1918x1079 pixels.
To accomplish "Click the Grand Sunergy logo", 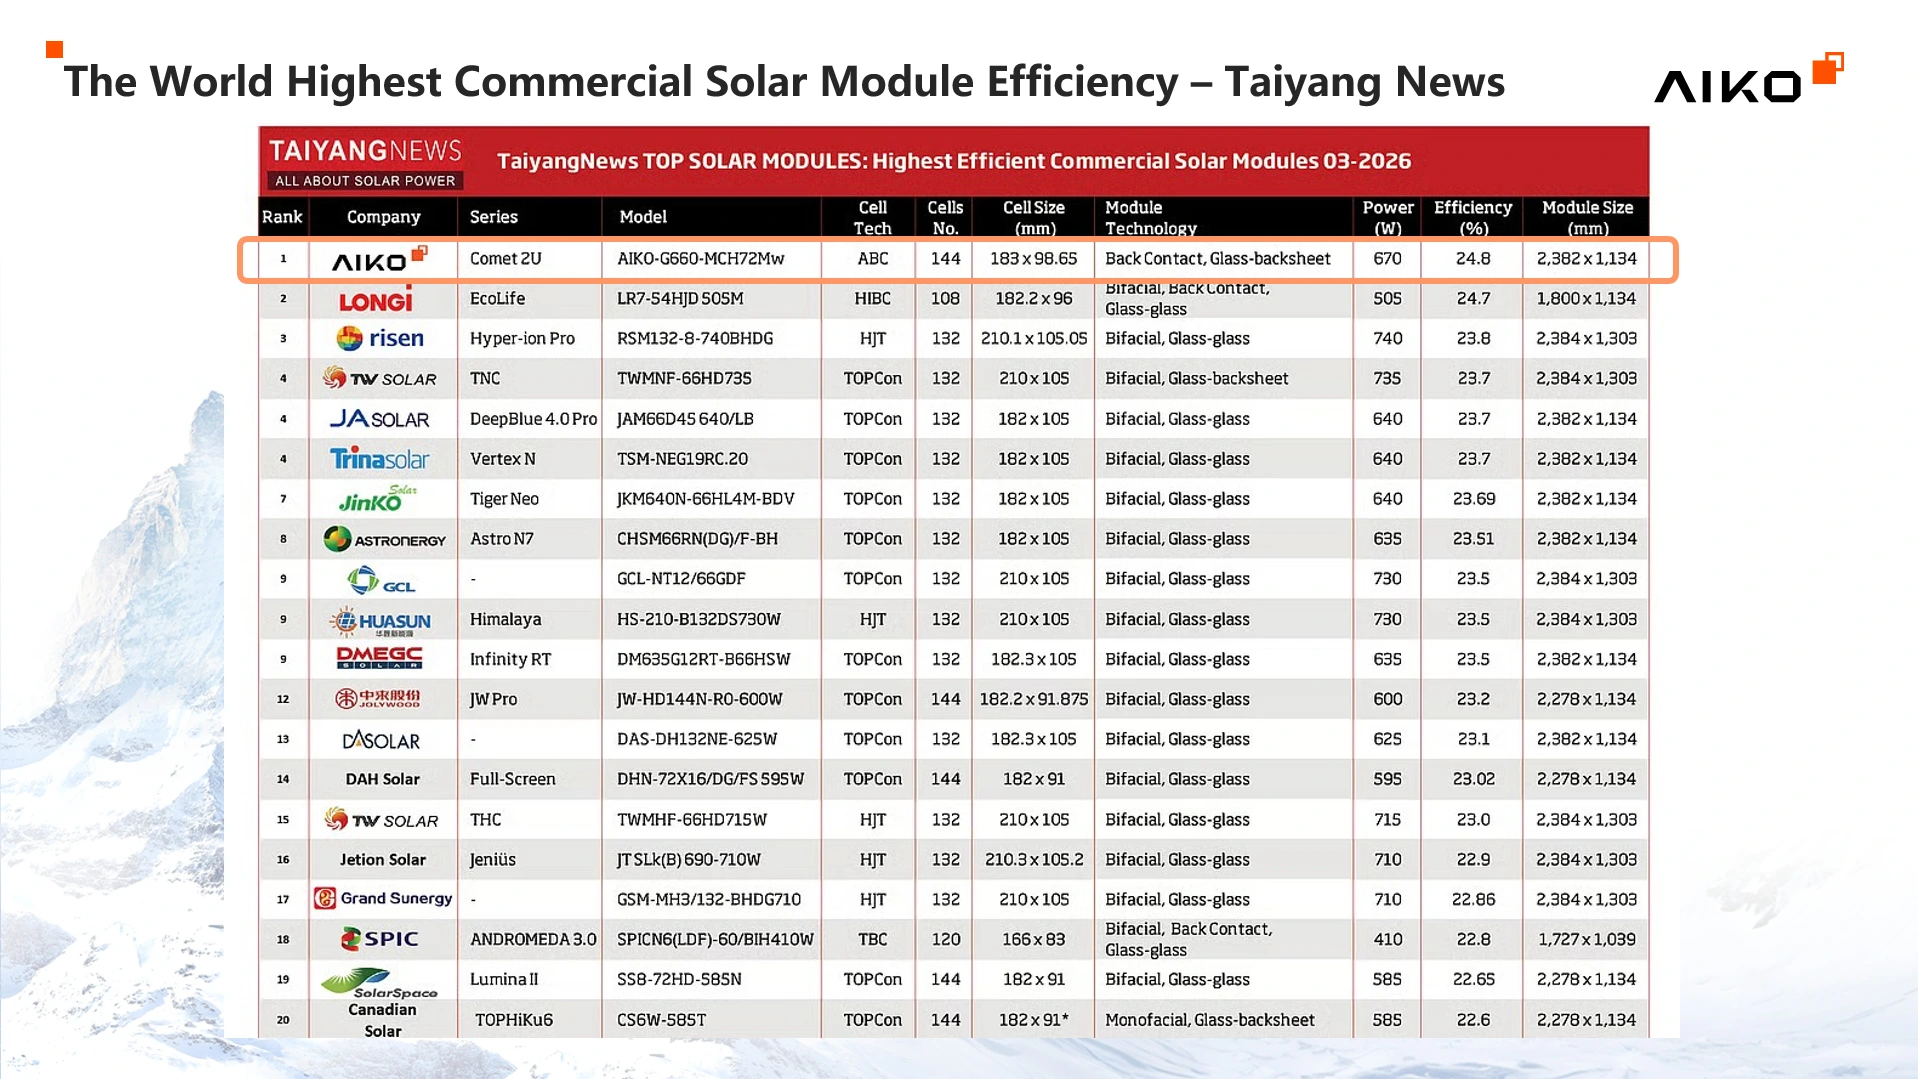I will [382, 898].
